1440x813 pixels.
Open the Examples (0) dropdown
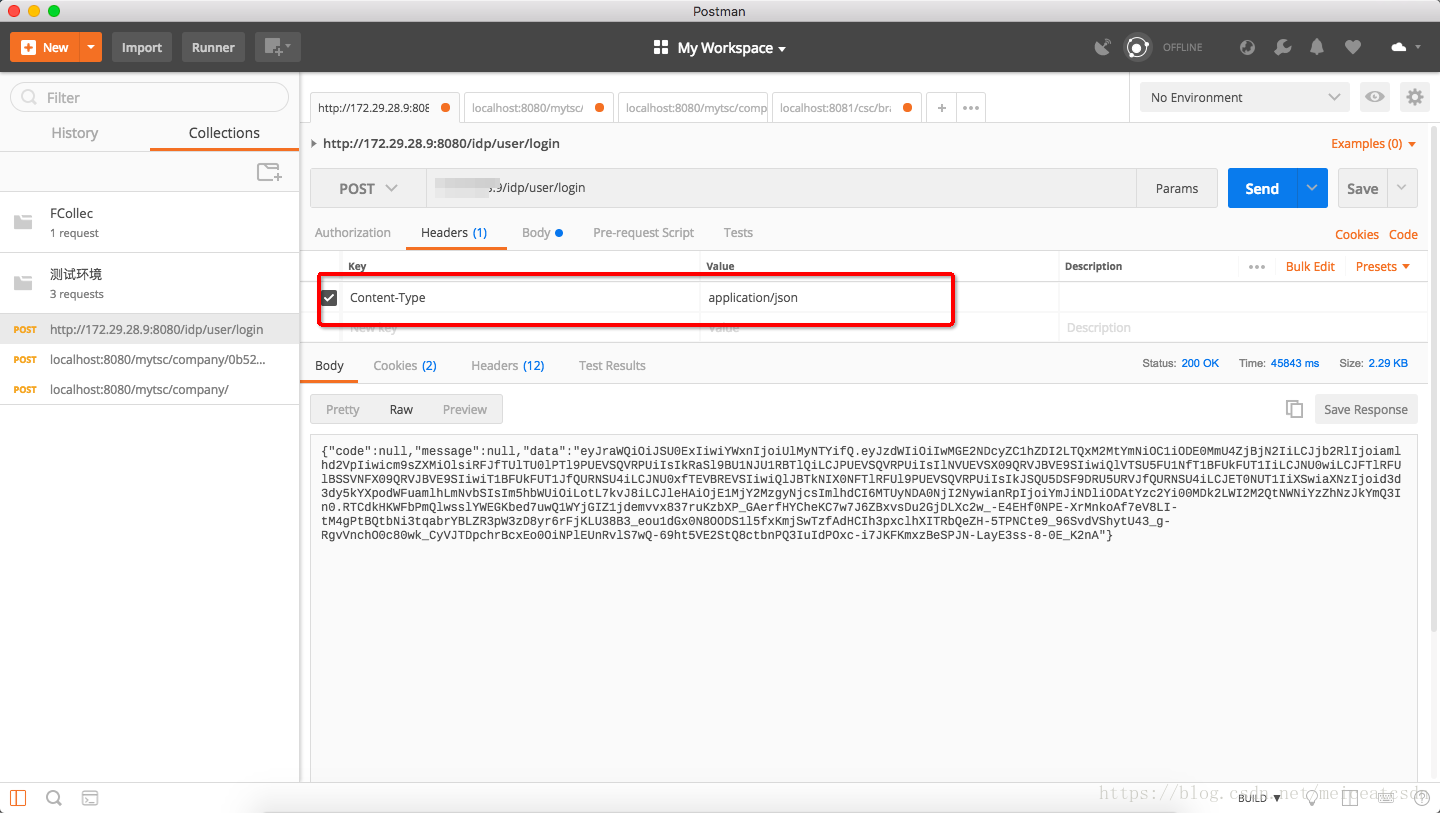click(x=1374, y=144)
